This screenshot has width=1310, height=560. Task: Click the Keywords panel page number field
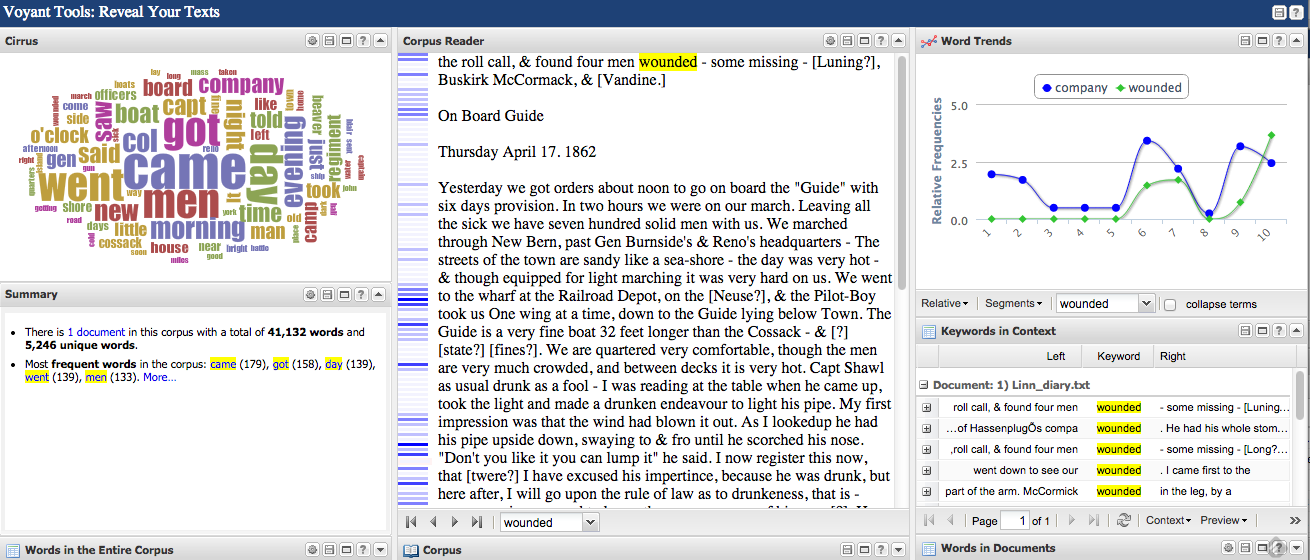(1016, 521)
